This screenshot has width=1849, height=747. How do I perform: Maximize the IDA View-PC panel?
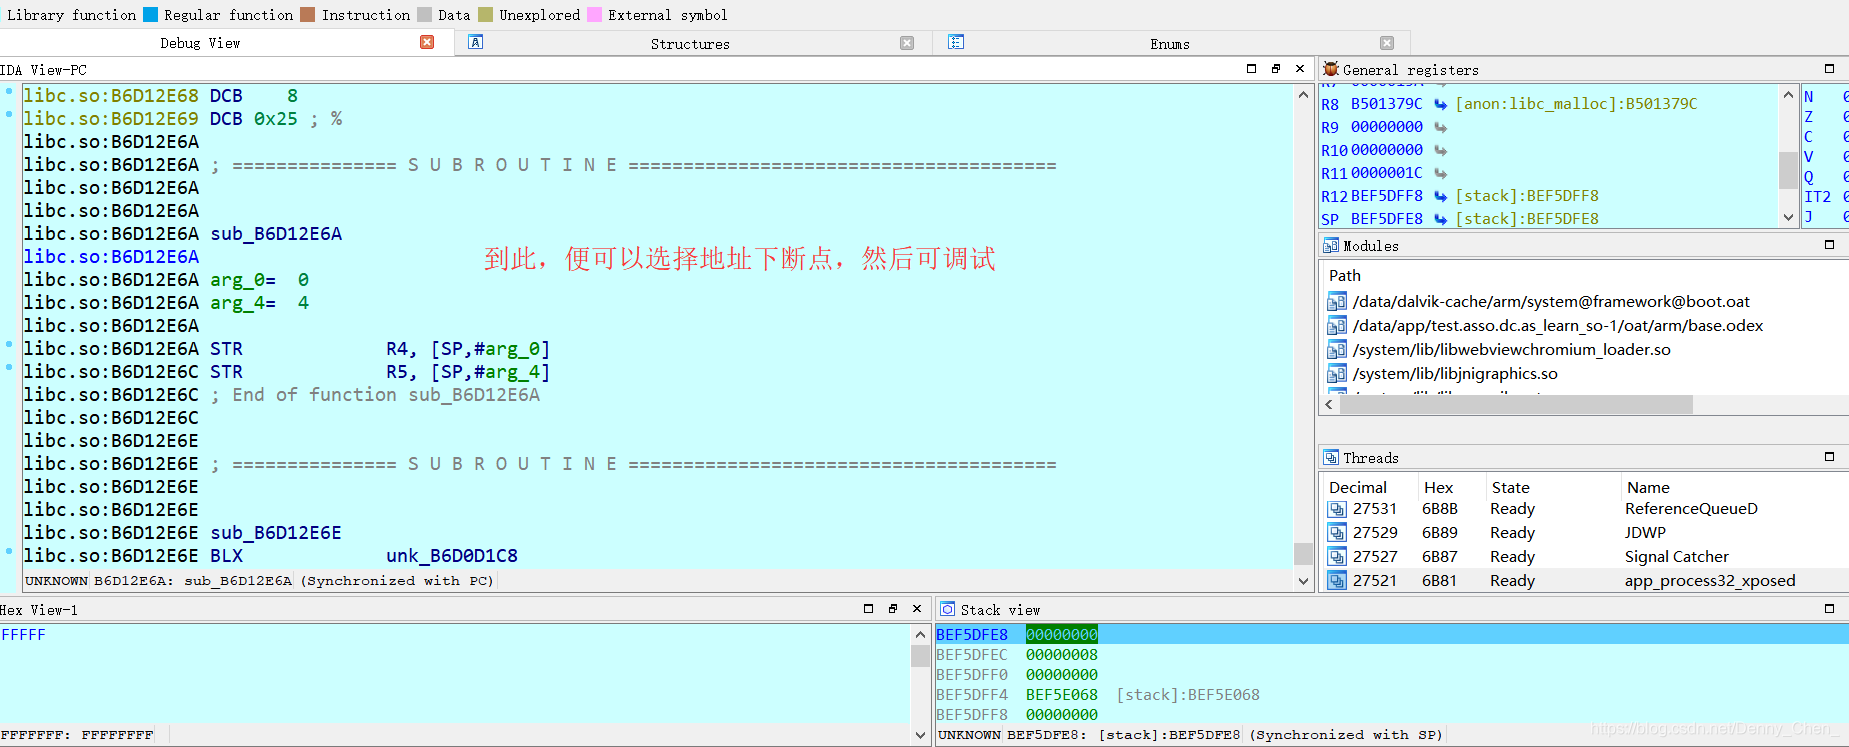coord(1251,69)
